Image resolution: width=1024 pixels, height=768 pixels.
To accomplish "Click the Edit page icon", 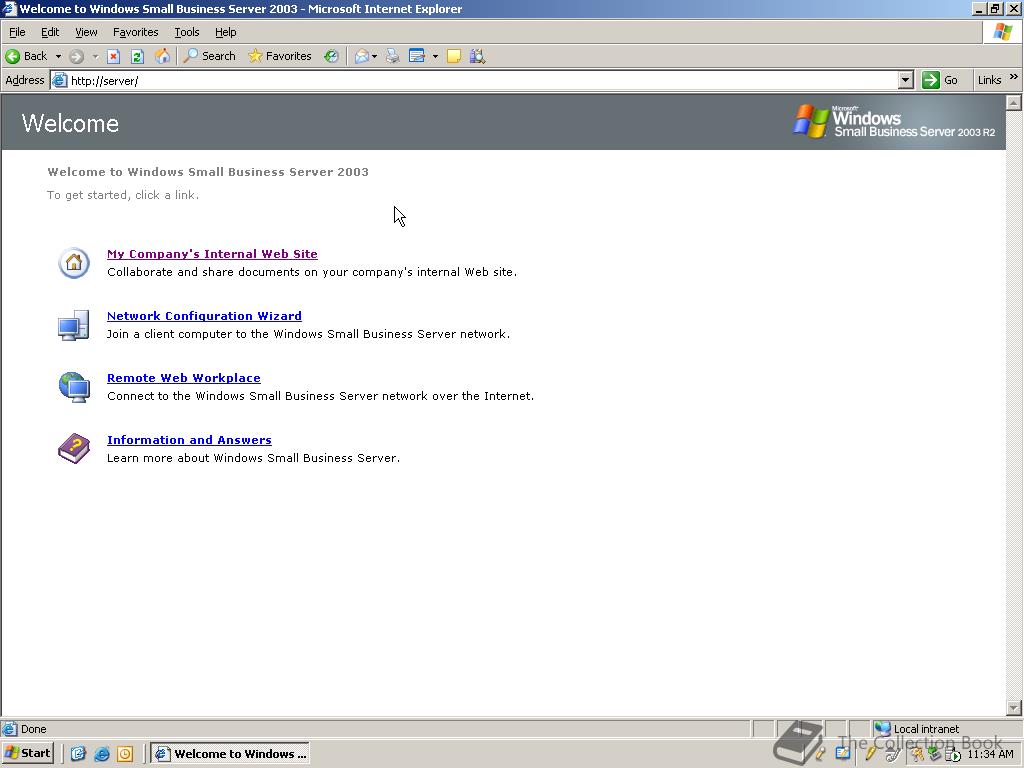I will click(x=417, y=56).
